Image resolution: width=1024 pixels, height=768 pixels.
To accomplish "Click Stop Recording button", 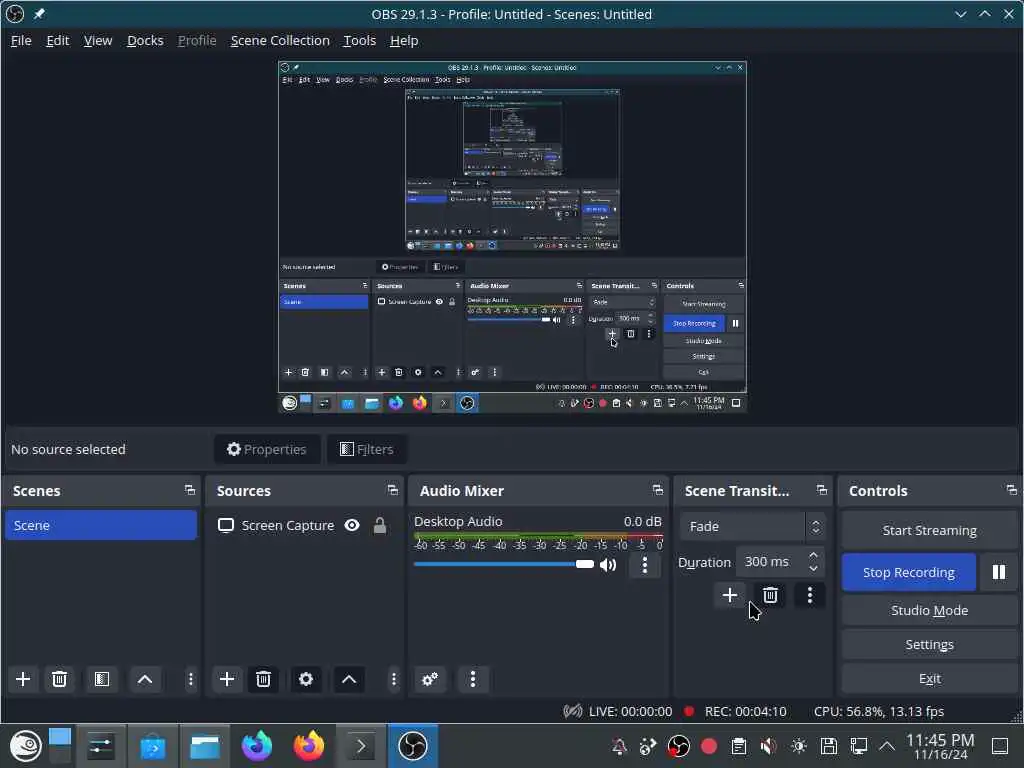I will (908, 572).
